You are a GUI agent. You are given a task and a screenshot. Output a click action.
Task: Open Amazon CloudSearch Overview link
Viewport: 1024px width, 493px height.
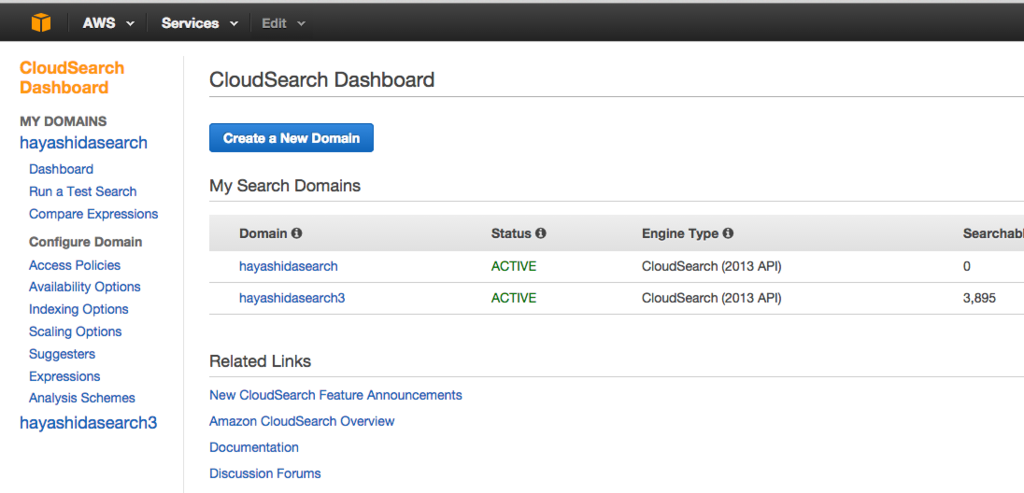pyautogui.click(x=302, y=421)
